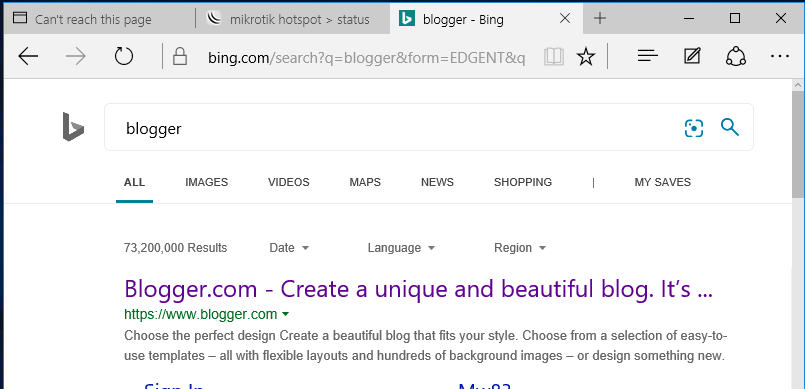This screenshot has height=389, width=805.
Task: Expand the Date filter dropdown
Action: click(x=289, y=248)
